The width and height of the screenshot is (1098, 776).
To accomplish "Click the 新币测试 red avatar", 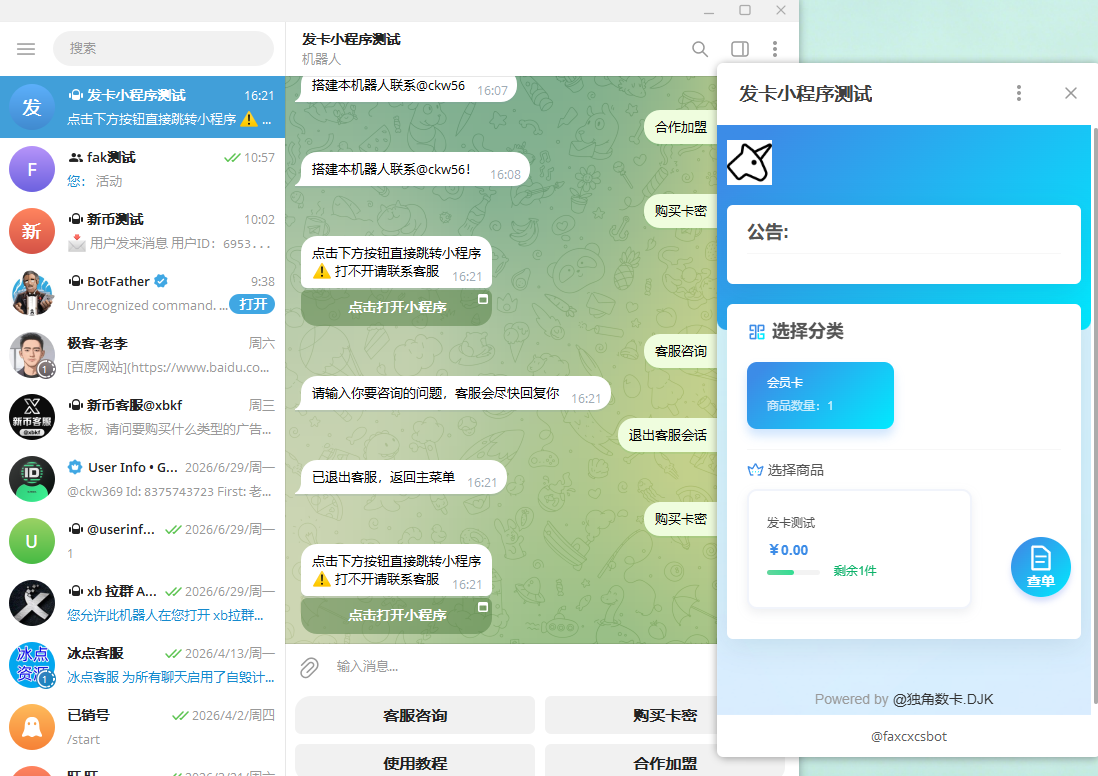I will tap(32, 231).
